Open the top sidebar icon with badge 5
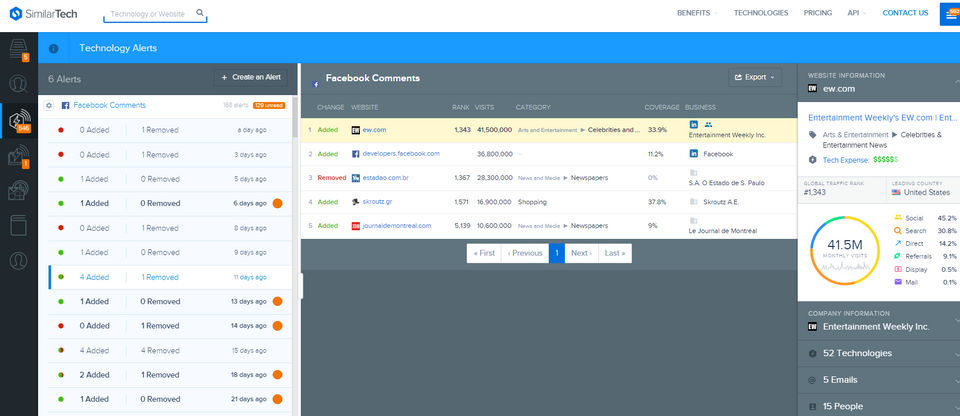This screenshot has width=960, height=416. pos(18,48)
